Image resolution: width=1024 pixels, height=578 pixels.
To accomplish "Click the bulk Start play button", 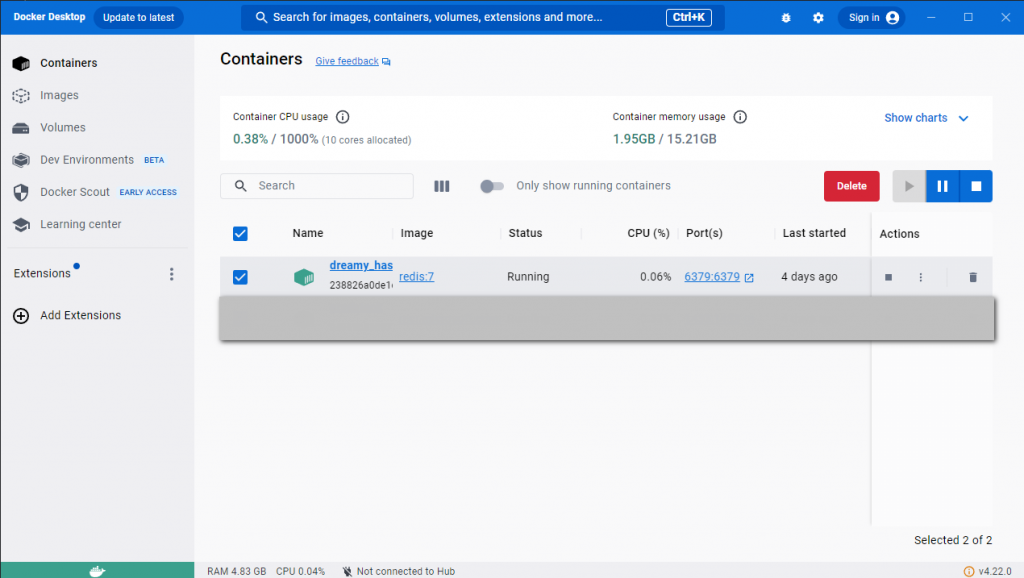I will tap(909, 186).
